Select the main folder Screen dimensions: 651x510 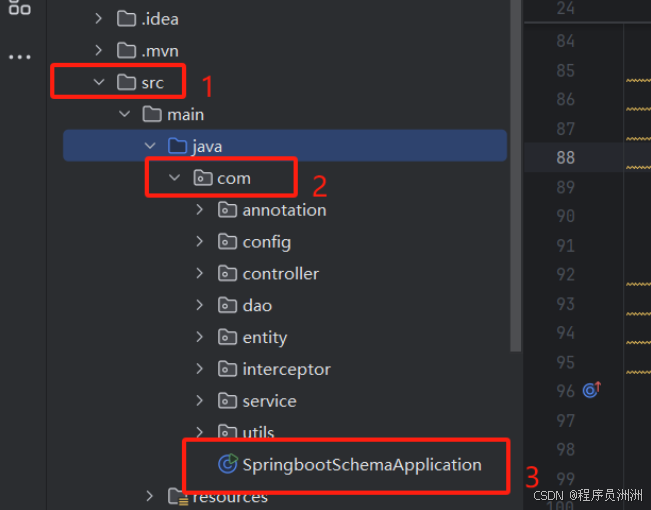(x=185, y=114)
